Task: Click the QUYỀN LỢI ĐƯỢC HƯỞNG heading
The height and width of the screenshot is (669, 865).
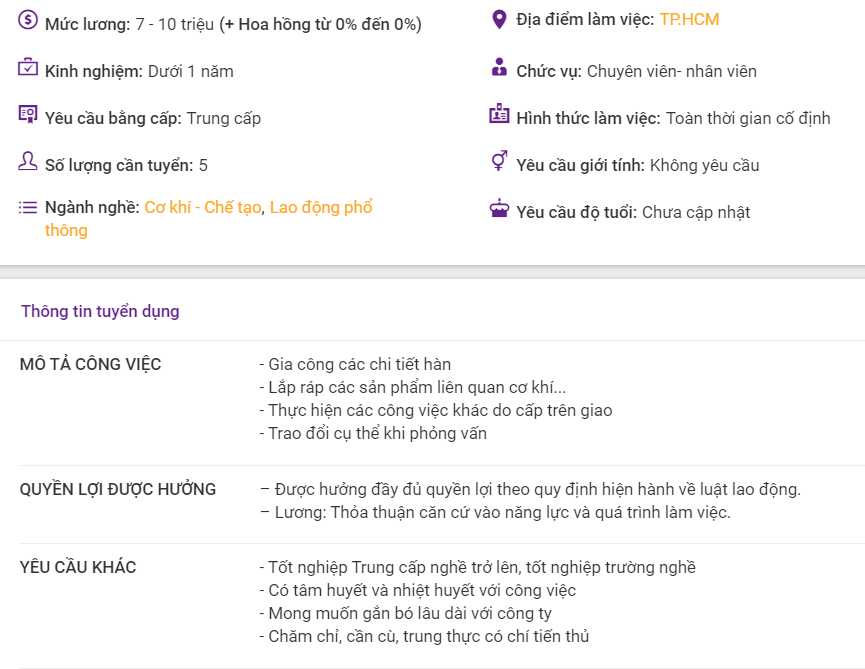Action: 118,489
